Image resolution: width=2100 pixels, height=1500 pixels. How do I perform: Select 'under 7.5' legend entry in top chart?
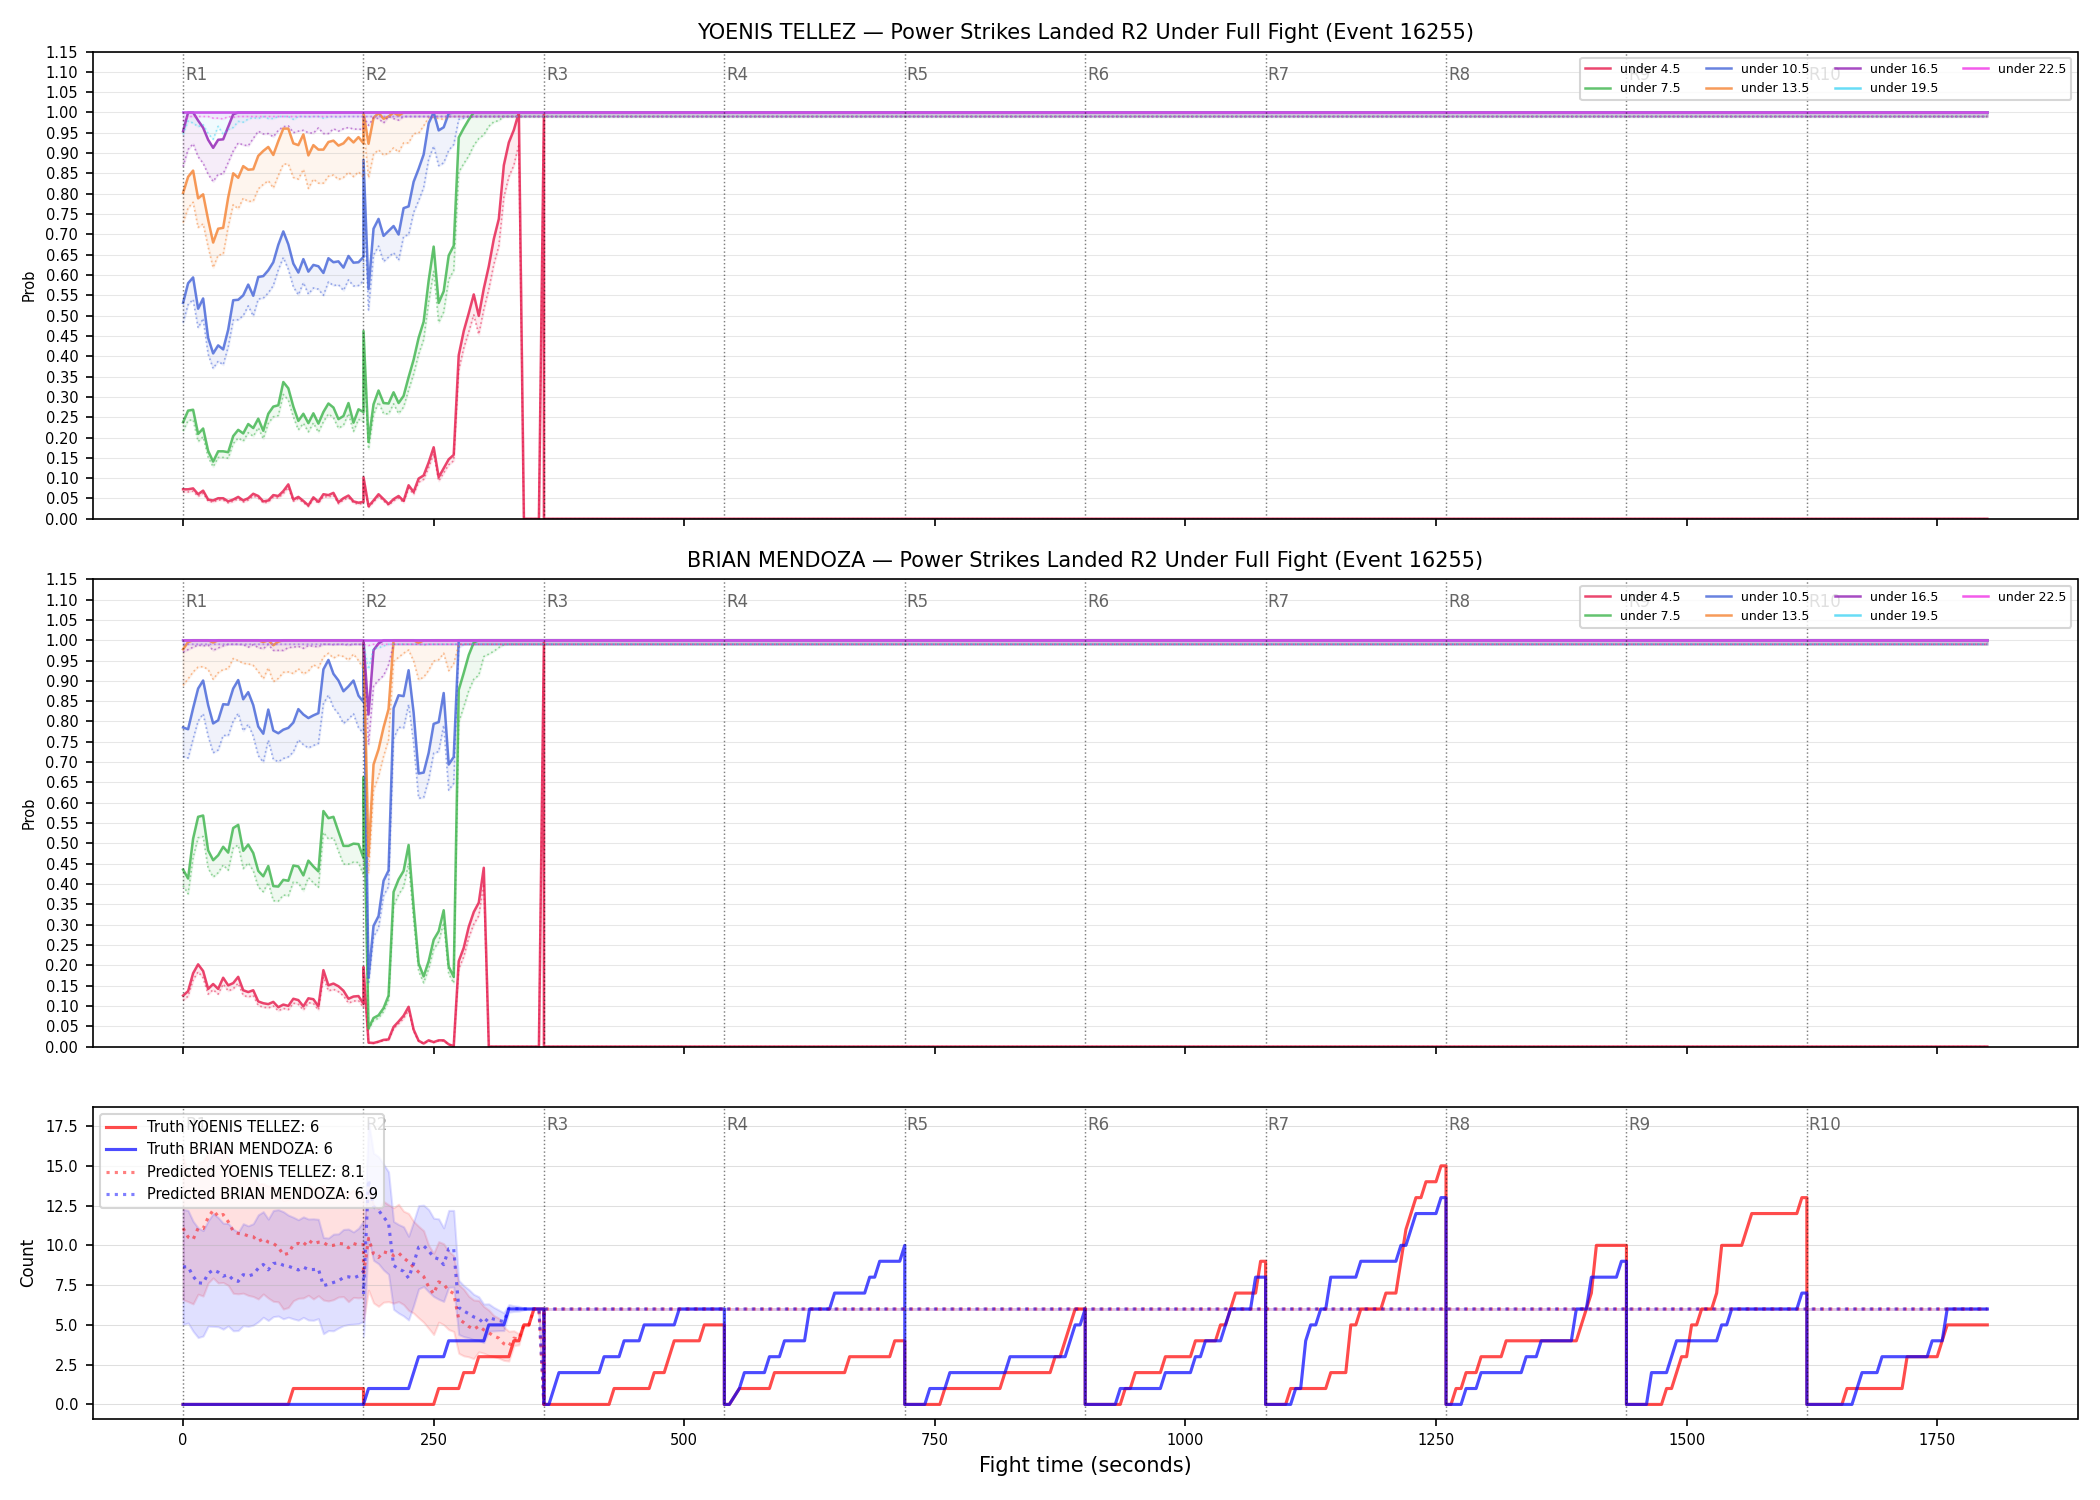[x=1632, y=88]
